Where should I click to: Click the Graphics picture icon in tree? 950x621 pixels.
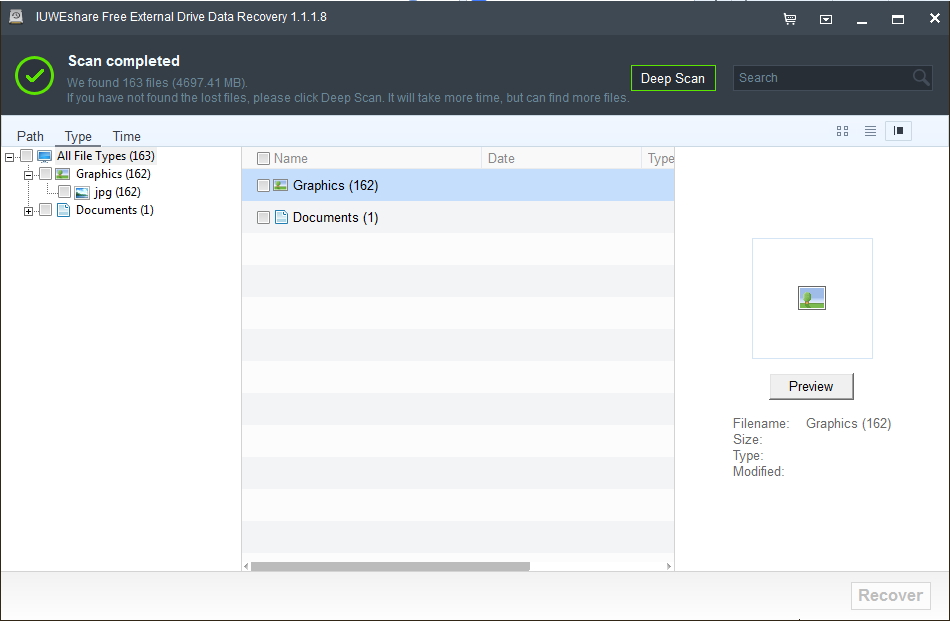(63, 174)
